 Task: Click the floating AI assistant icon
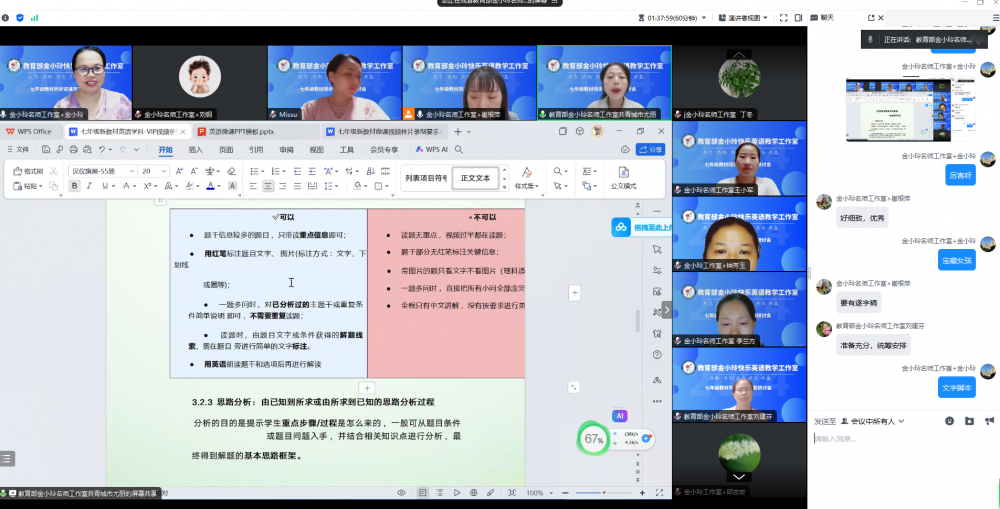(620, 415)
